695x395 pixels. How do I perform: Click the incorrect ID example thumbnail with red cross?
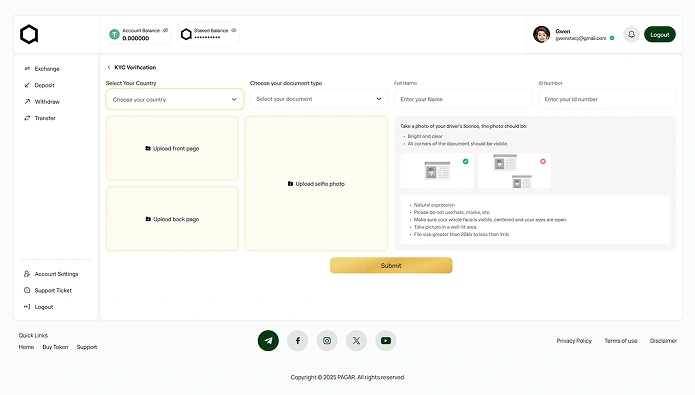[x=514, y=171]
